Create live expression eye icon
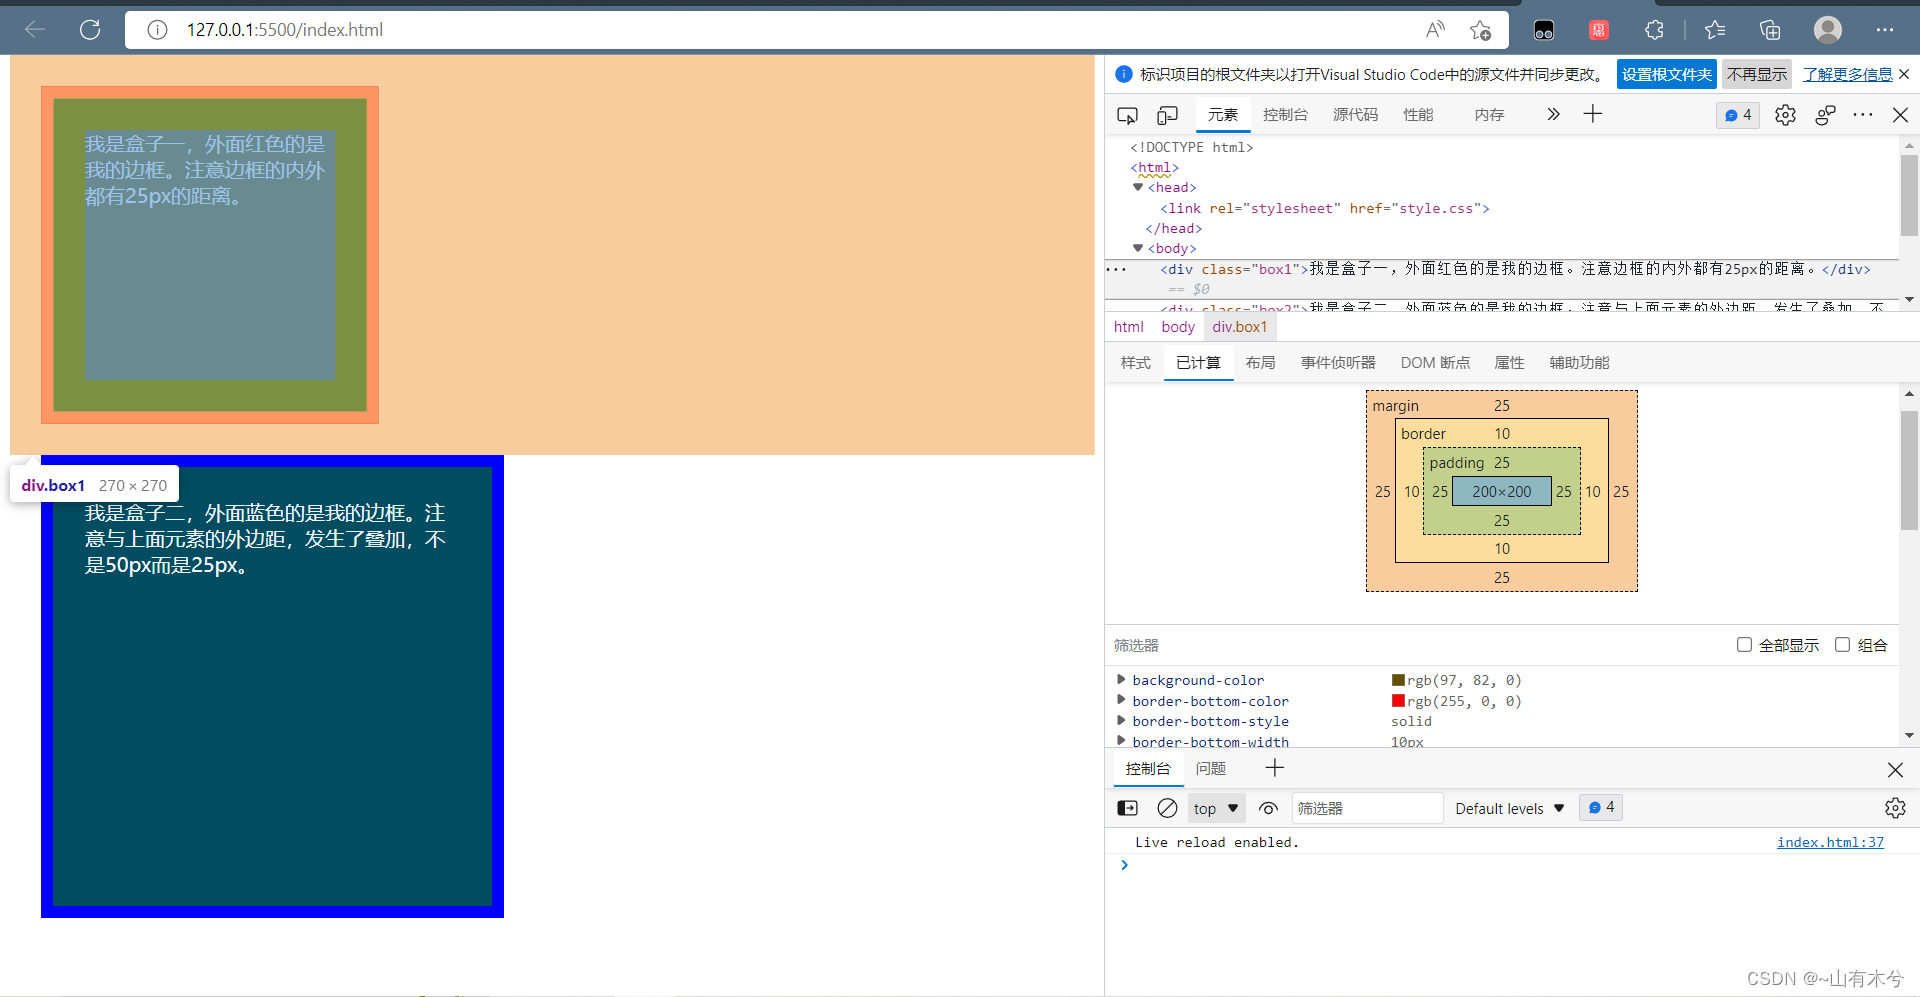The image size is (1920, 997). [x=1269, y=808]
